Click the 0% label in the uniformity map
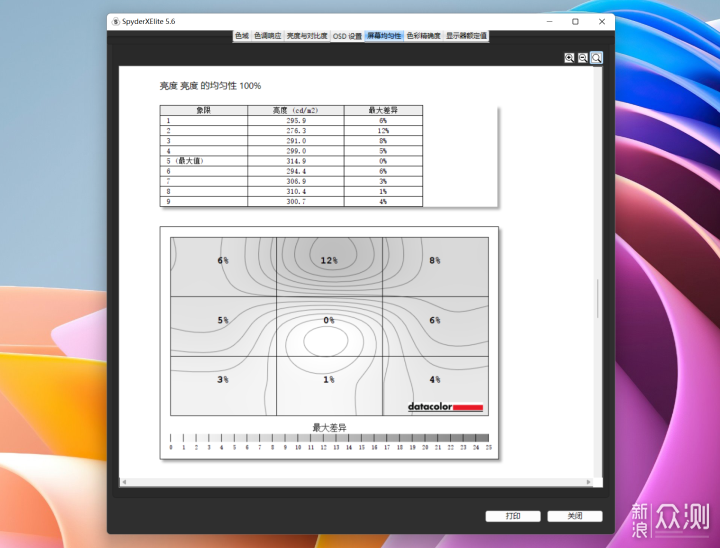The width and height of the screenshot is (720, 548). click(329, 320)
